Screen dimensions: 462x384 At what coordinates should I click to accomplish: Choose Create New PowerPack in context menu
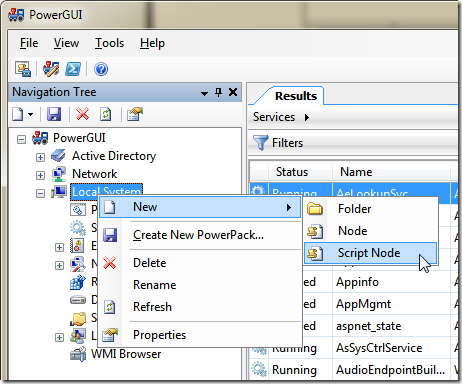click(200, 235)
